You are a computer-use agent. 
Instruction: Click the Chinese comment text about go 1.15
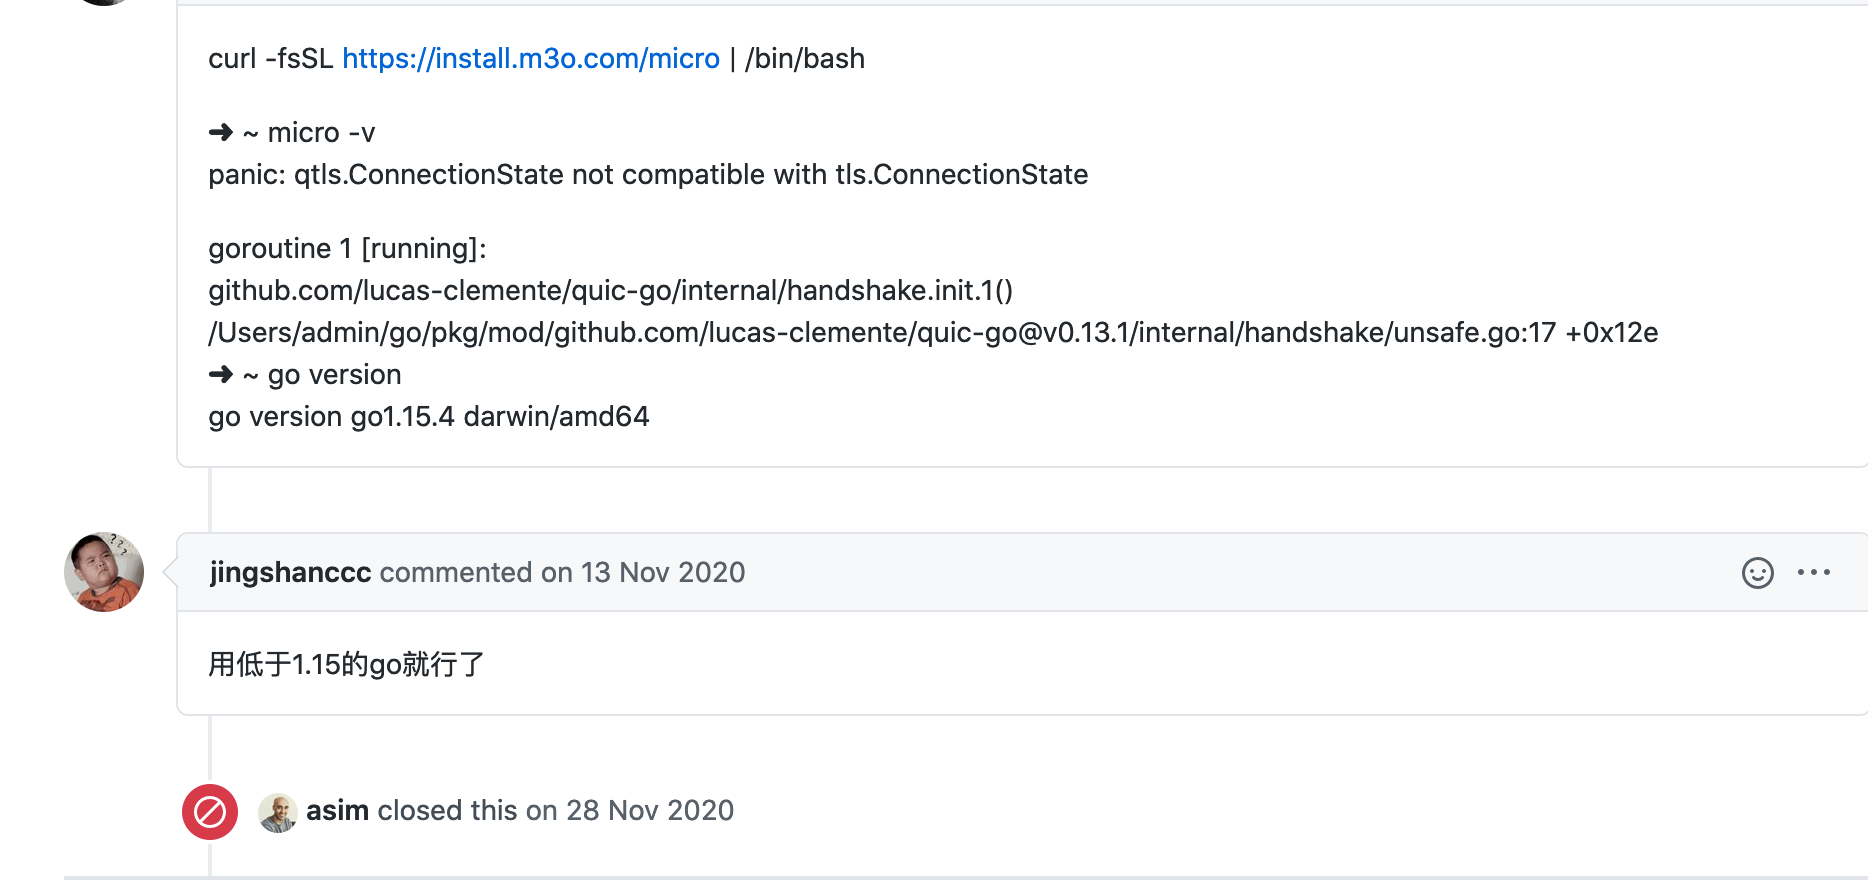(x=346, y=664)
